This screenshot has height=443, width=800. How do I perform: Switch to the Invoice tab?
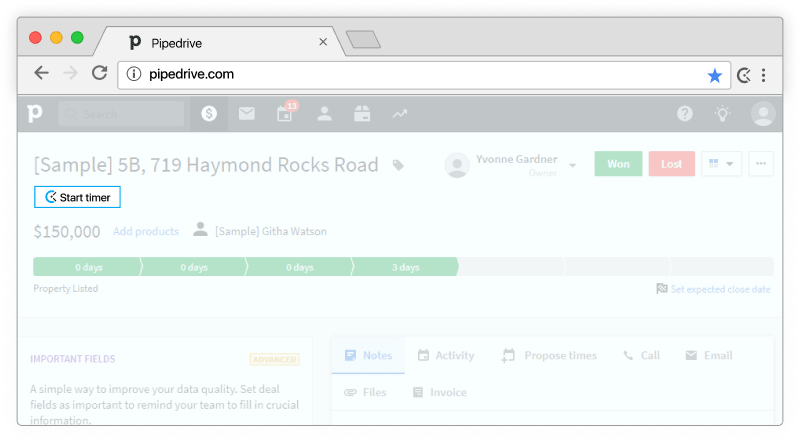[439, 392]
